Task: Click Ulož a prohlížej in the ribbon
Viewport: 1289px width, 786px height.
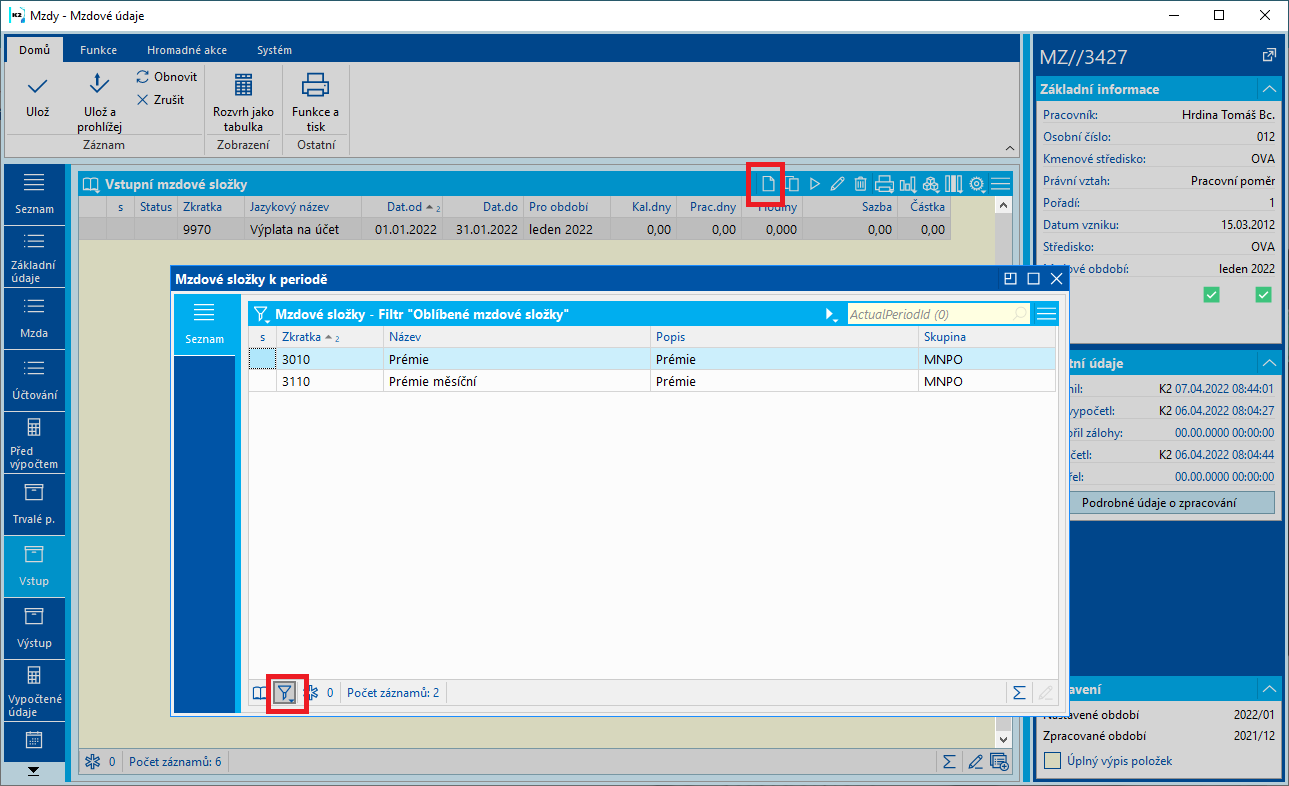Action: tap(99, 102)
